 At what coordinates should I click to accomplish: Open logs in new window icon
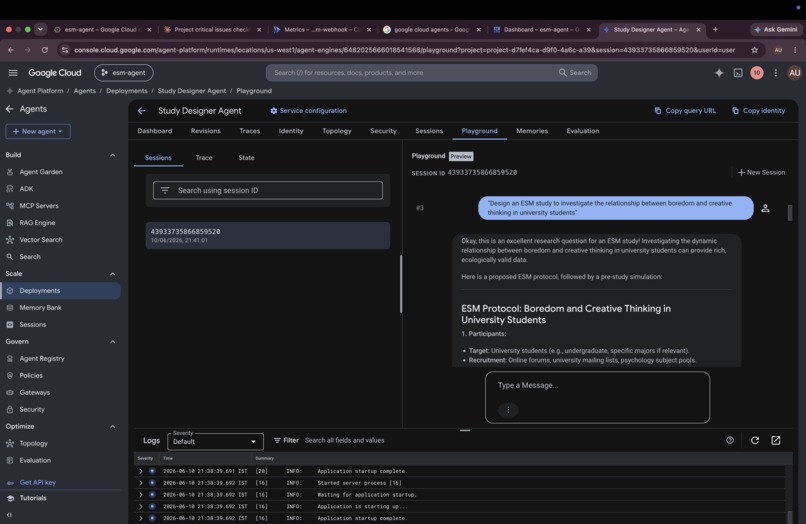coord(776,440)
